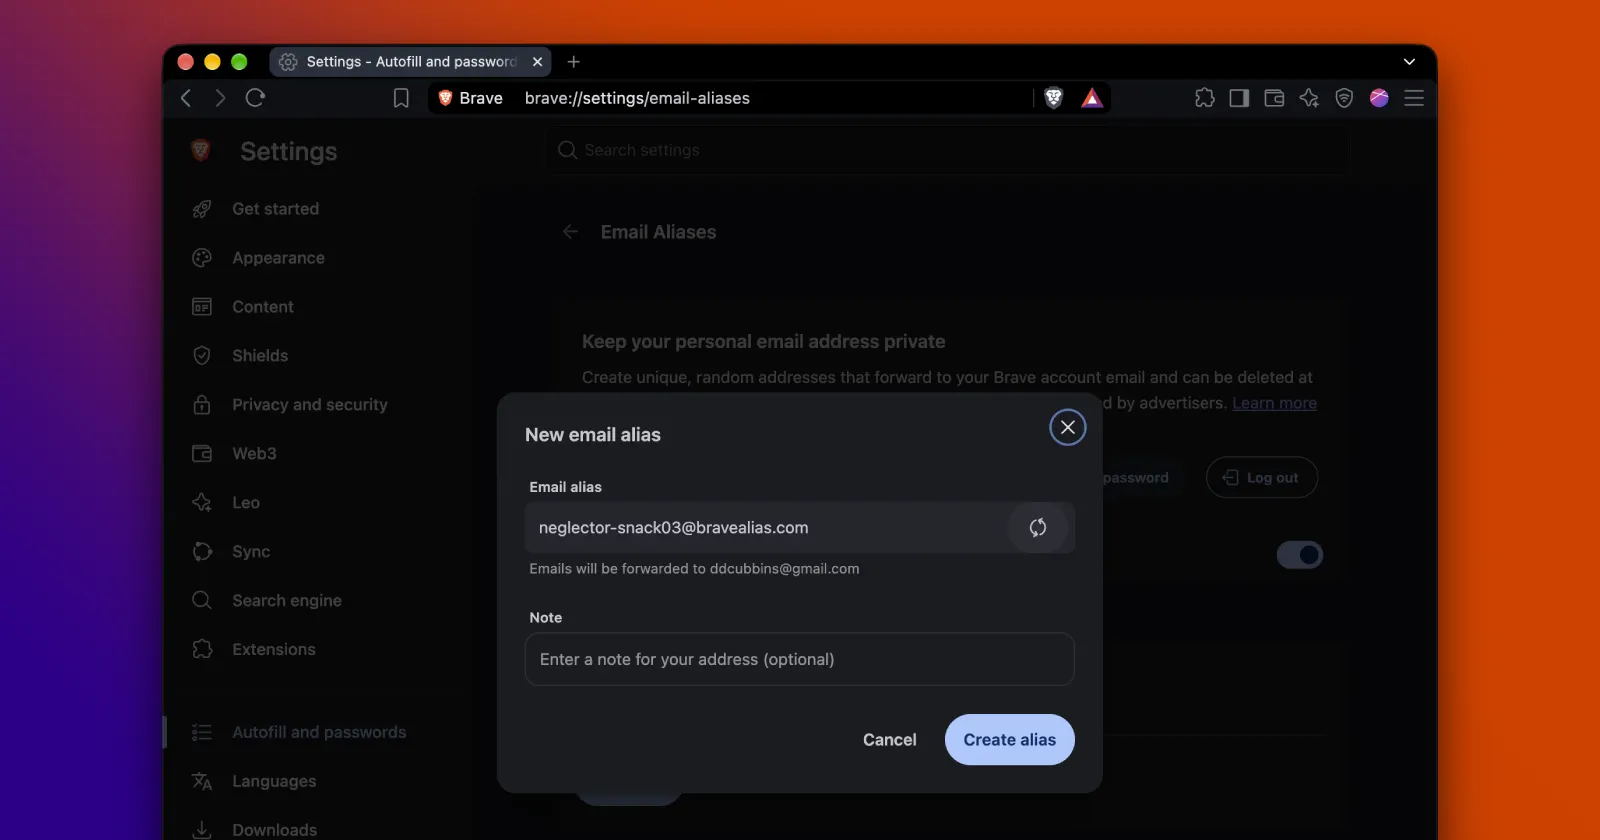Focus the Note input field

pos(799,659)
